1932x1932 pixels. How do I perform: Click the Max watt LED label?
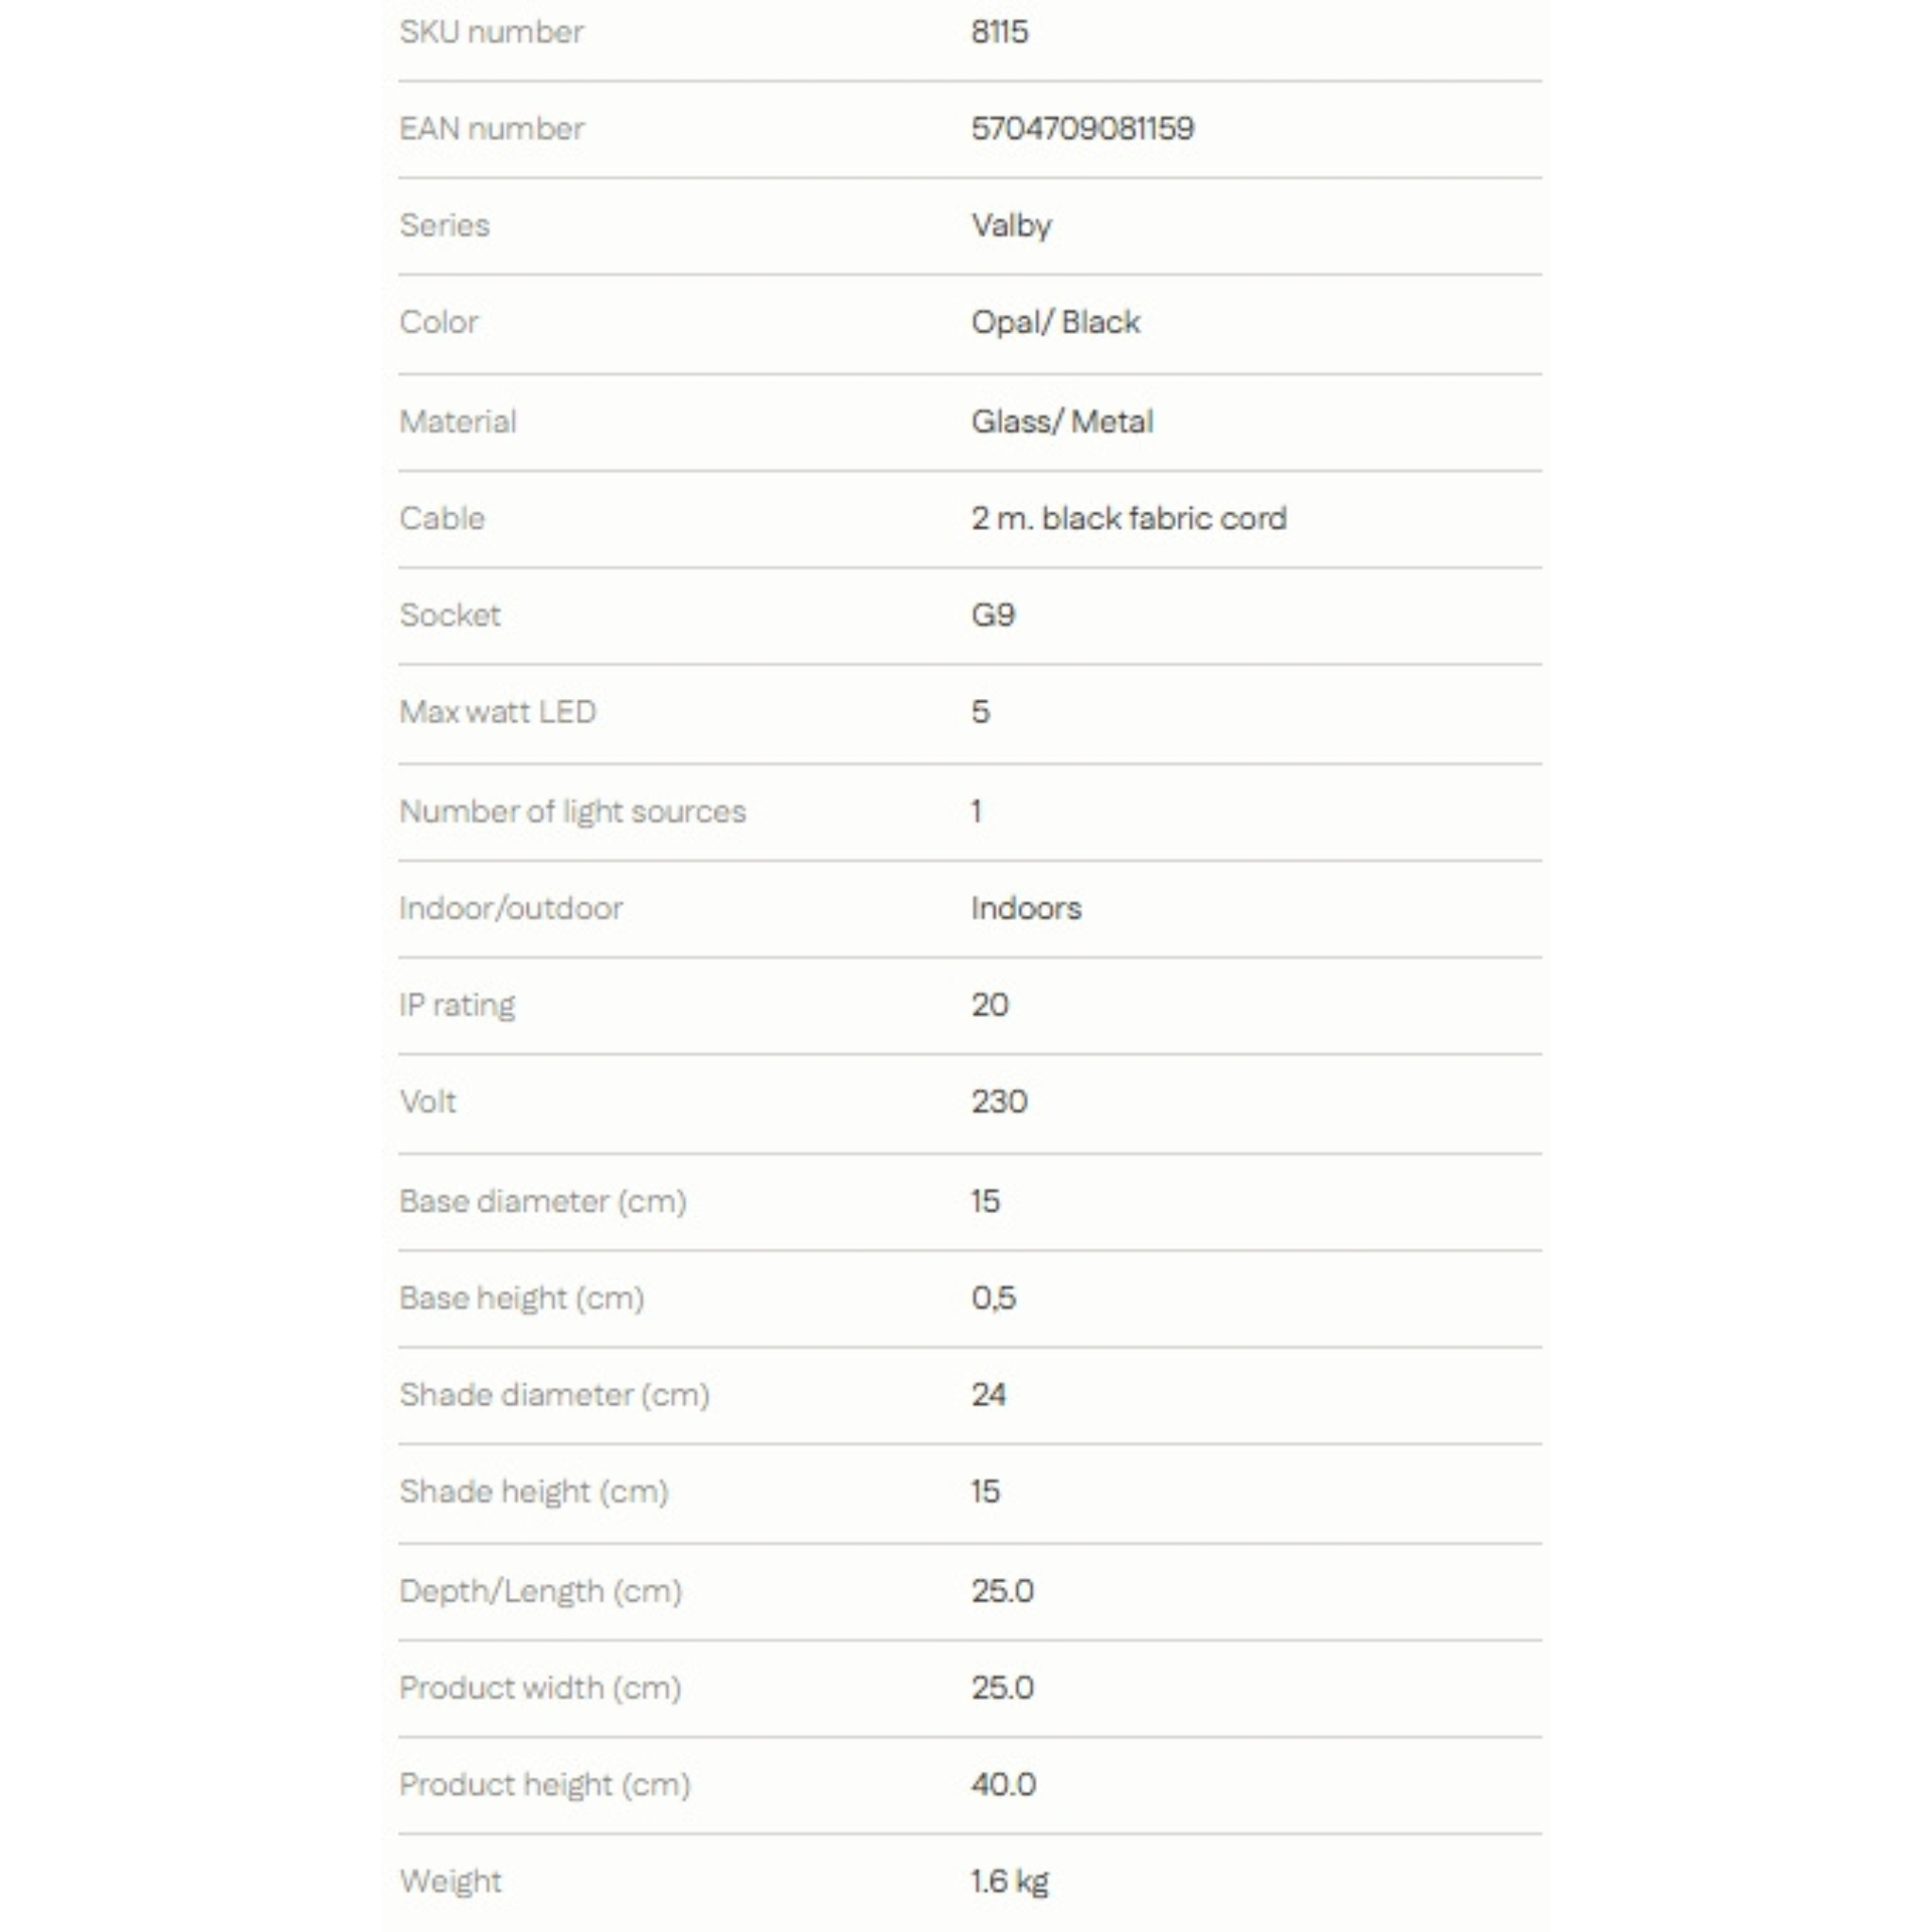(x=498, y=712)
